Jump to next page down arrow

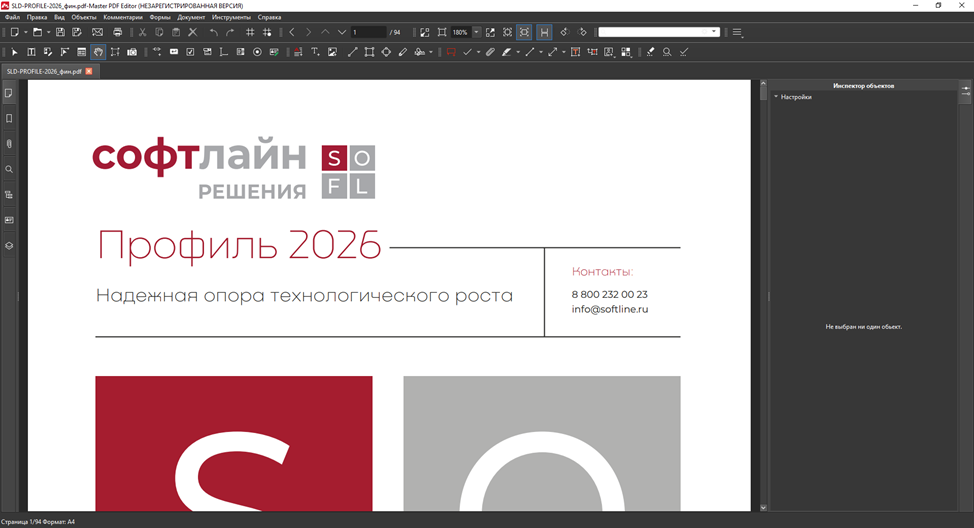pyautogui.click(x=342, y=32)
